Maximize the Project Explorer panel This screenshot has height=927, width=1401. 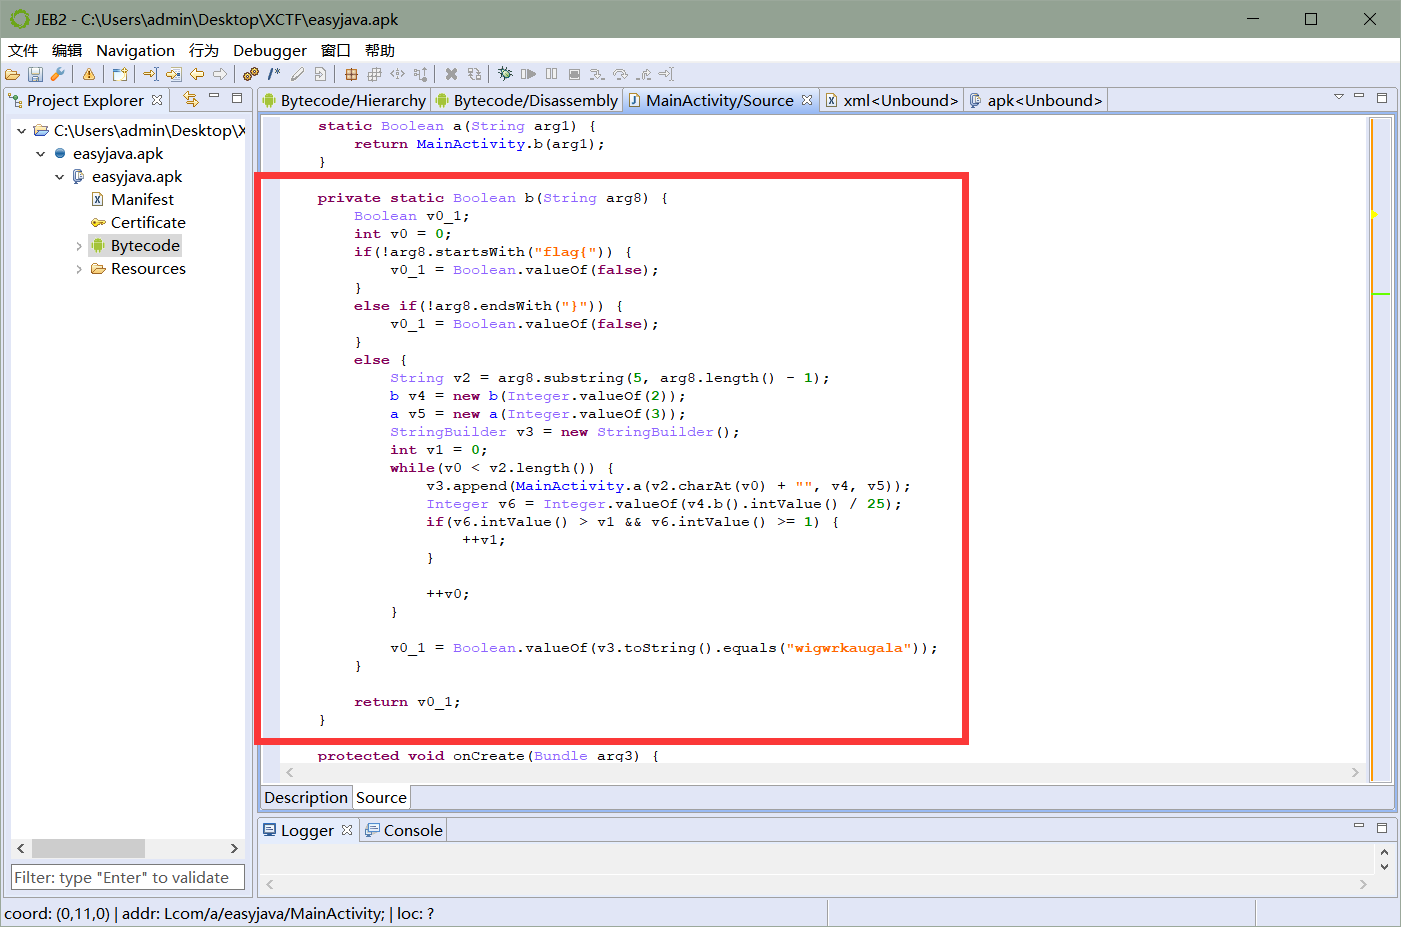tap(237, 98)
